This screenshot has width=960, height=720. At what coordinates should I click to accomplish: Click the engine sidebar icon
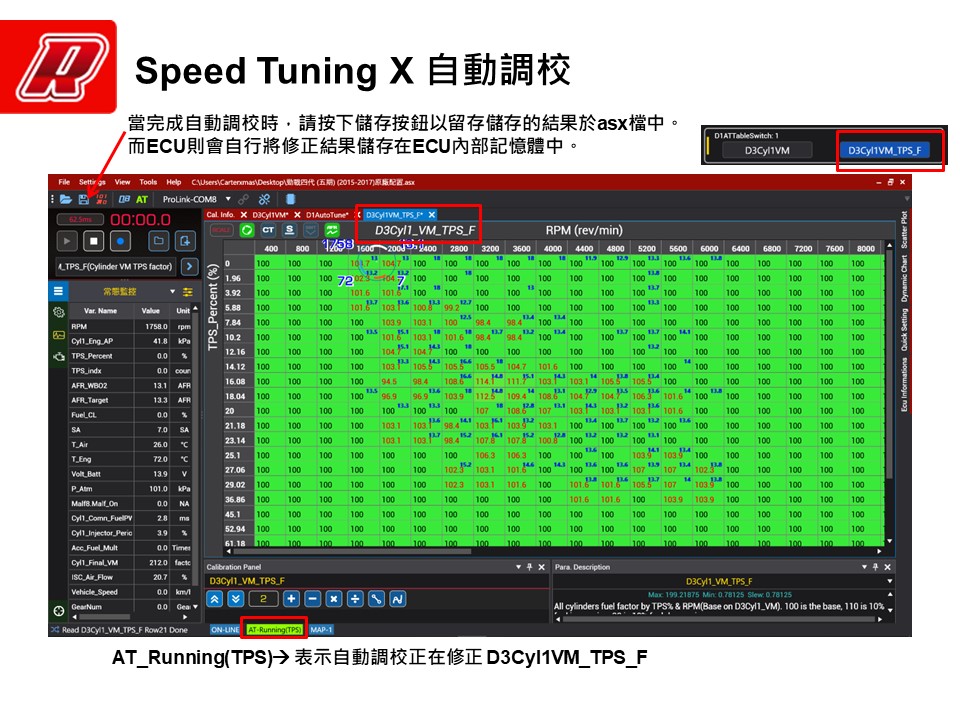[59, 356]
